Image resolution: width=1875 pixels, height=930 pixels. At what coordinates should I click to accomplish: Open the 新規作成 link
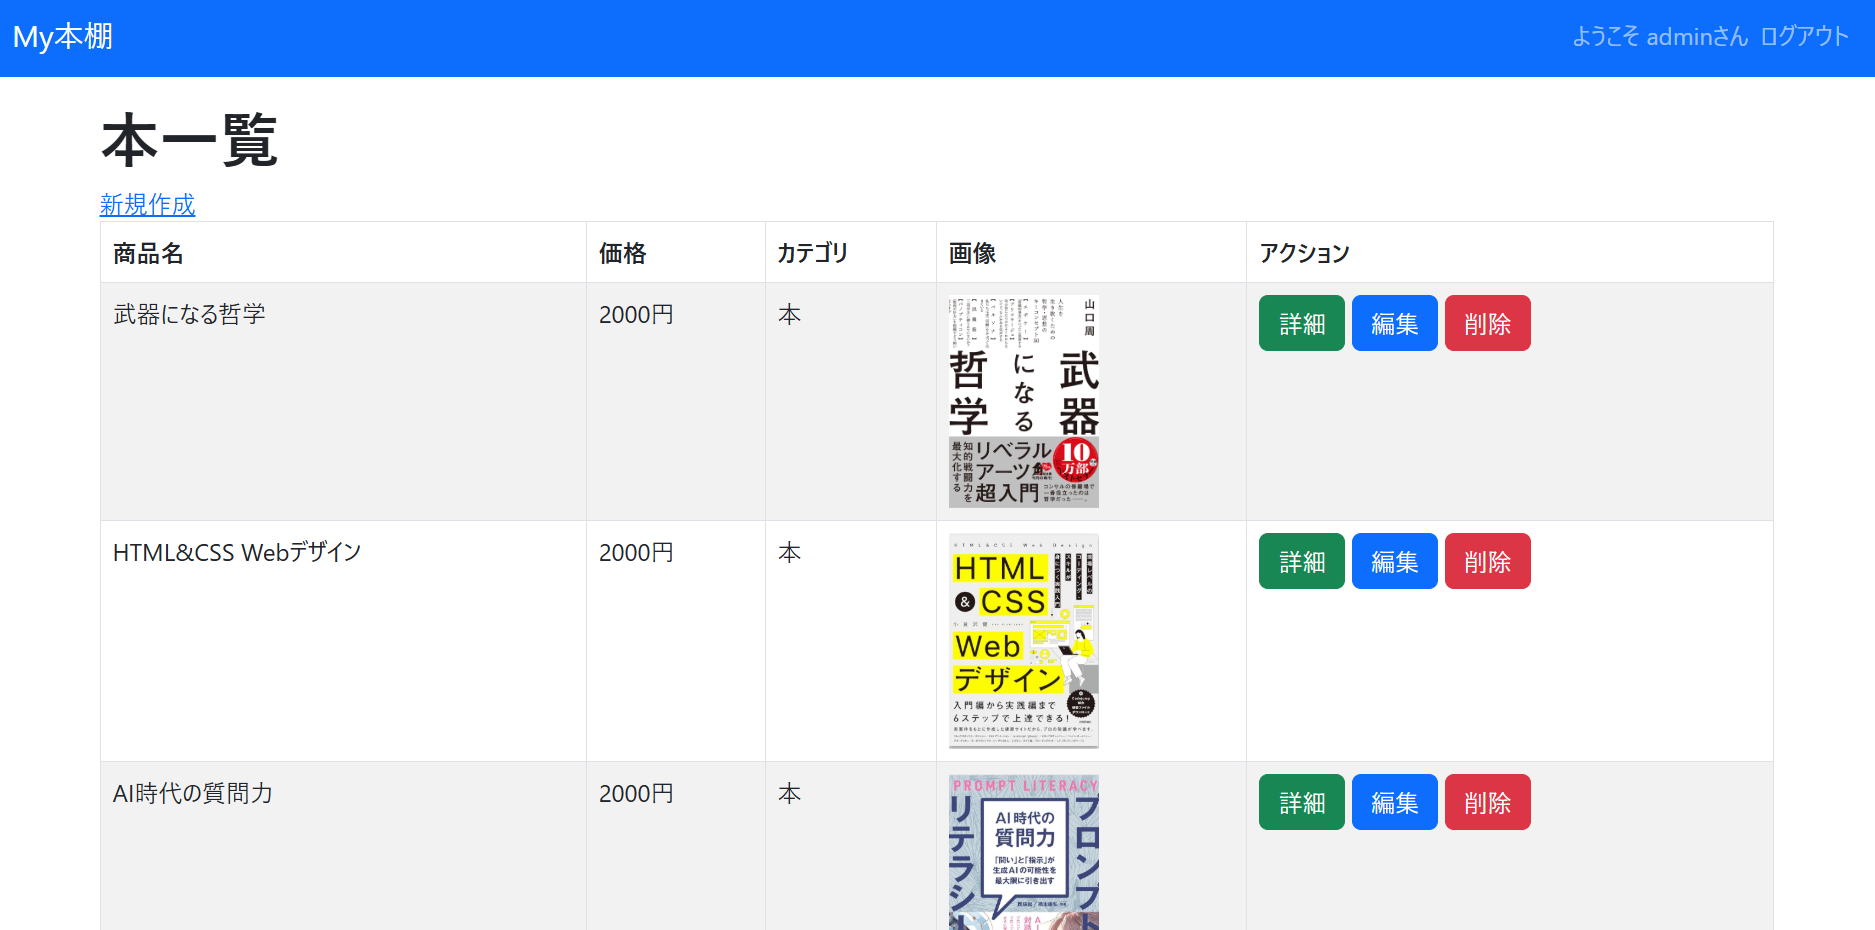tap(147, 205)
